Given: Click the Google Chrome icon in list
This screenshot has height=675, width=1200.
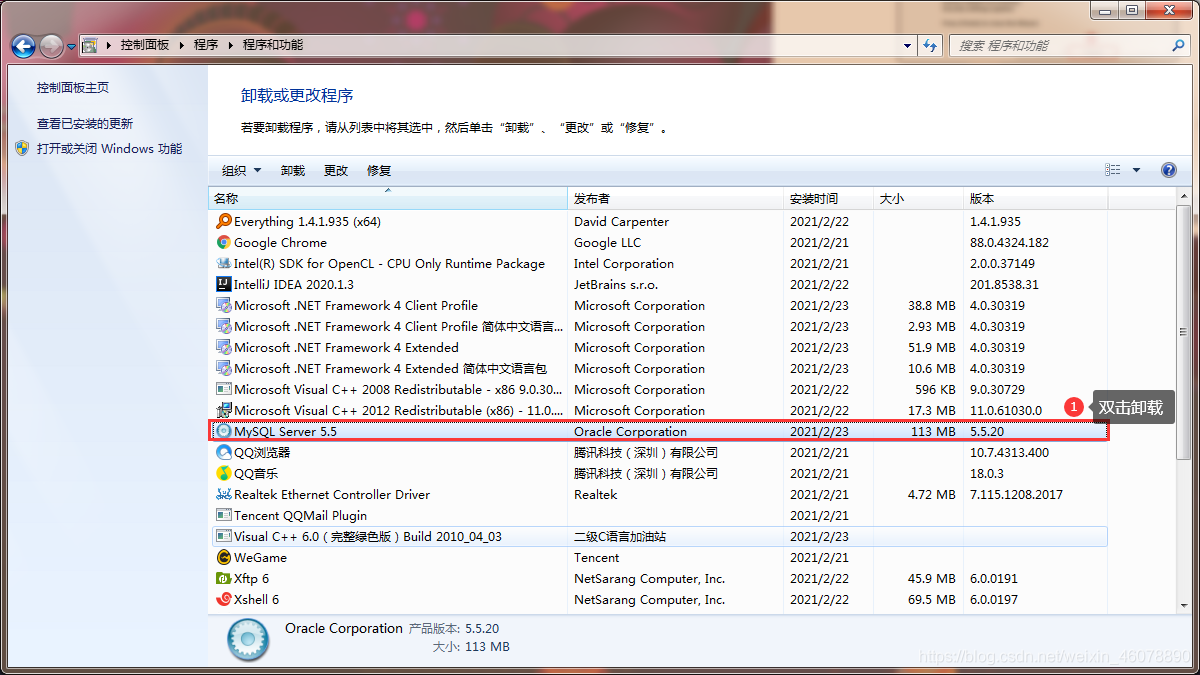Looking at the screenshot, I should [x=224, y=243].
